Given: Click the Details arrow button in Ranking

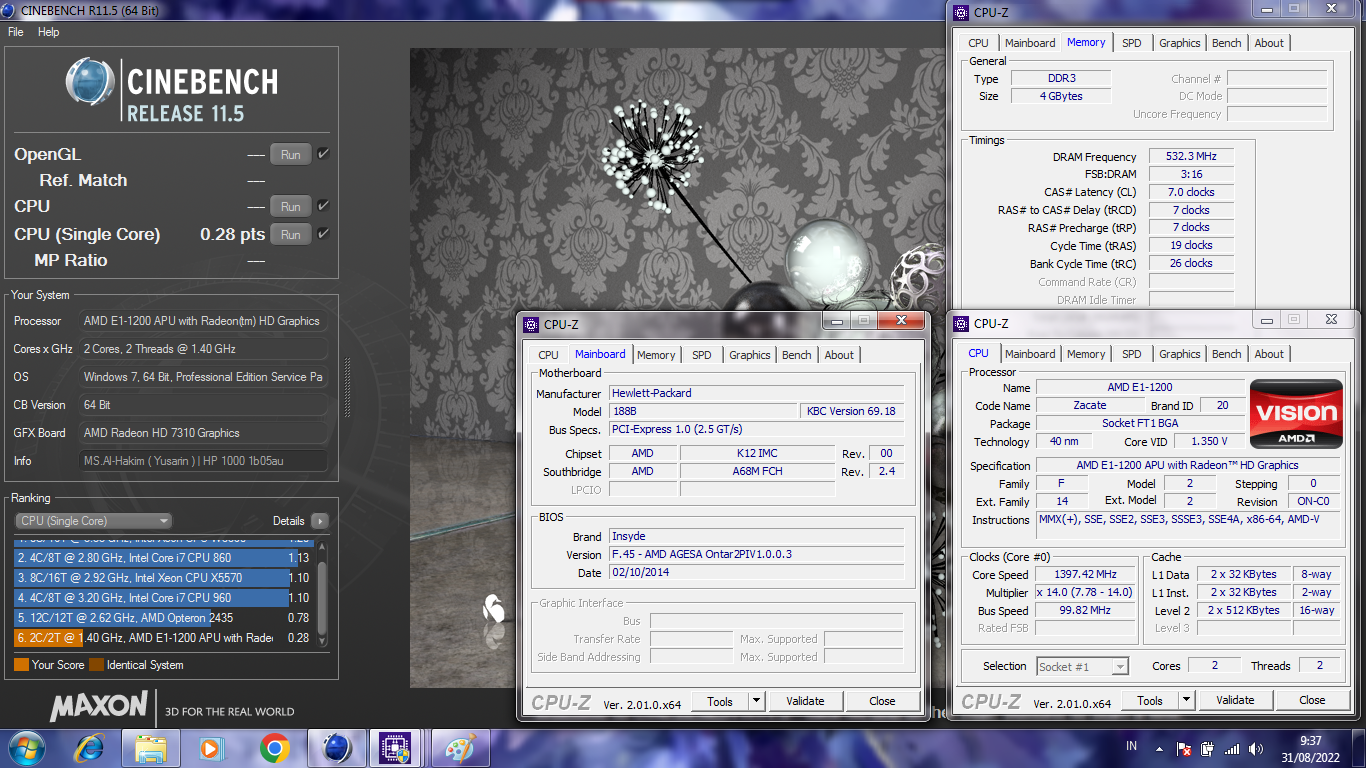Looking at the screenshot, I should click(x=319, y=521).
